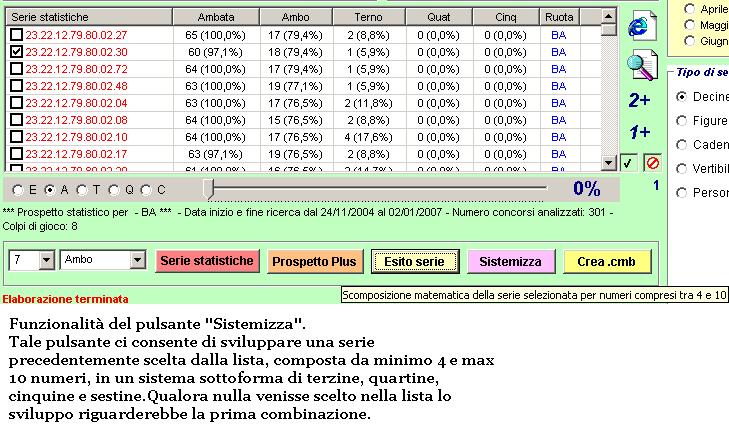The height and width of the screenshot is (426, 729).
Task: Select the T radio option
Action: [x=82, y=190]
